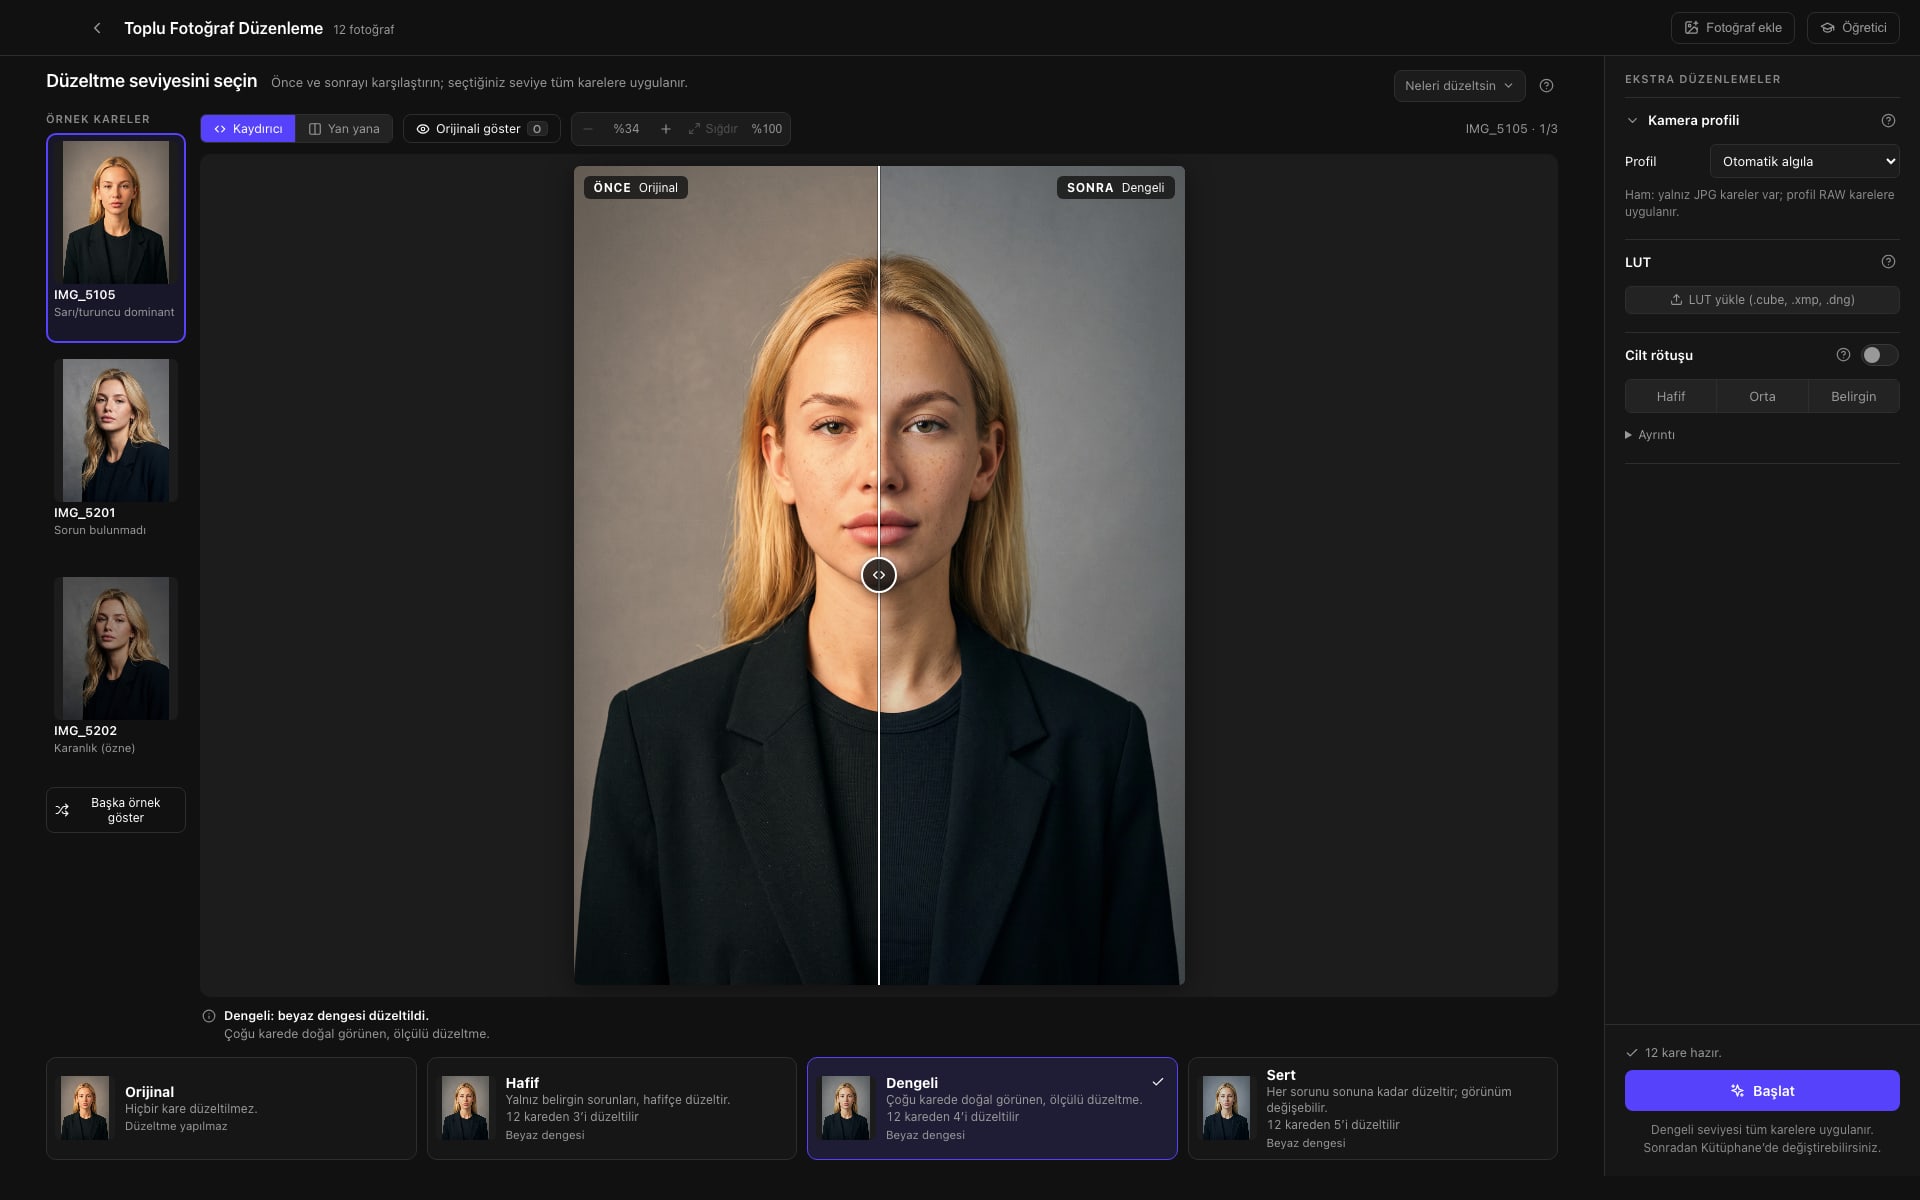1920x1200 pixels.
Task: Open the Öğretici tutorial button
Action: 1853,28
